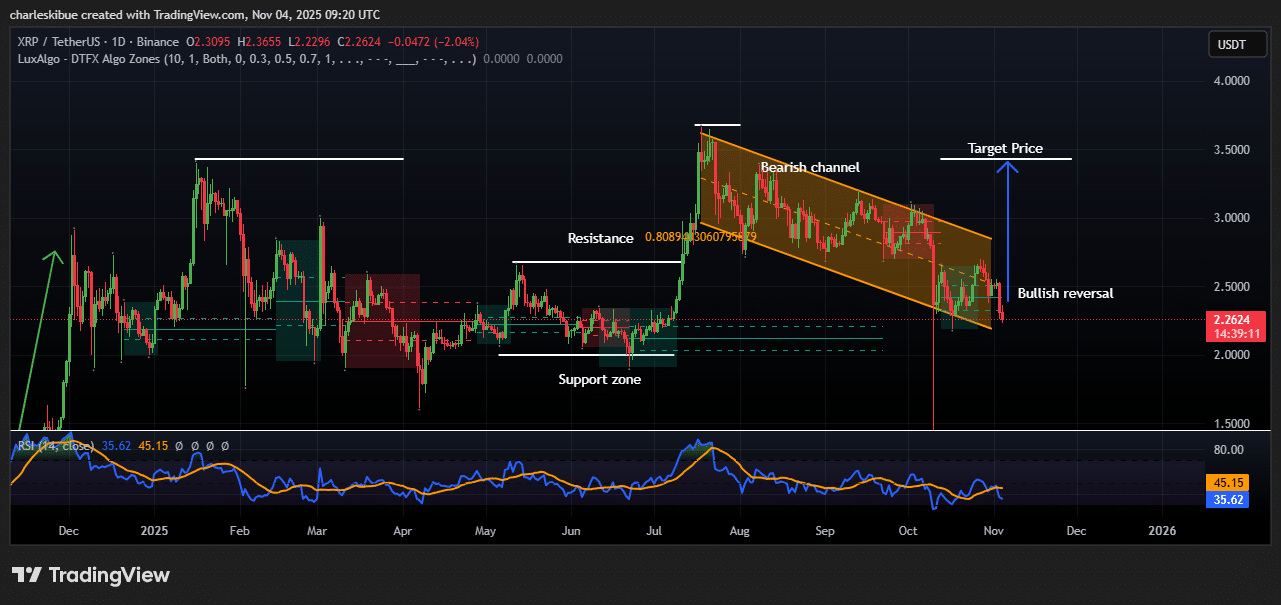The height and width of the screenshot is (605, 1281).
Task: Click the Target Price annotation text
Action: 1004,148
